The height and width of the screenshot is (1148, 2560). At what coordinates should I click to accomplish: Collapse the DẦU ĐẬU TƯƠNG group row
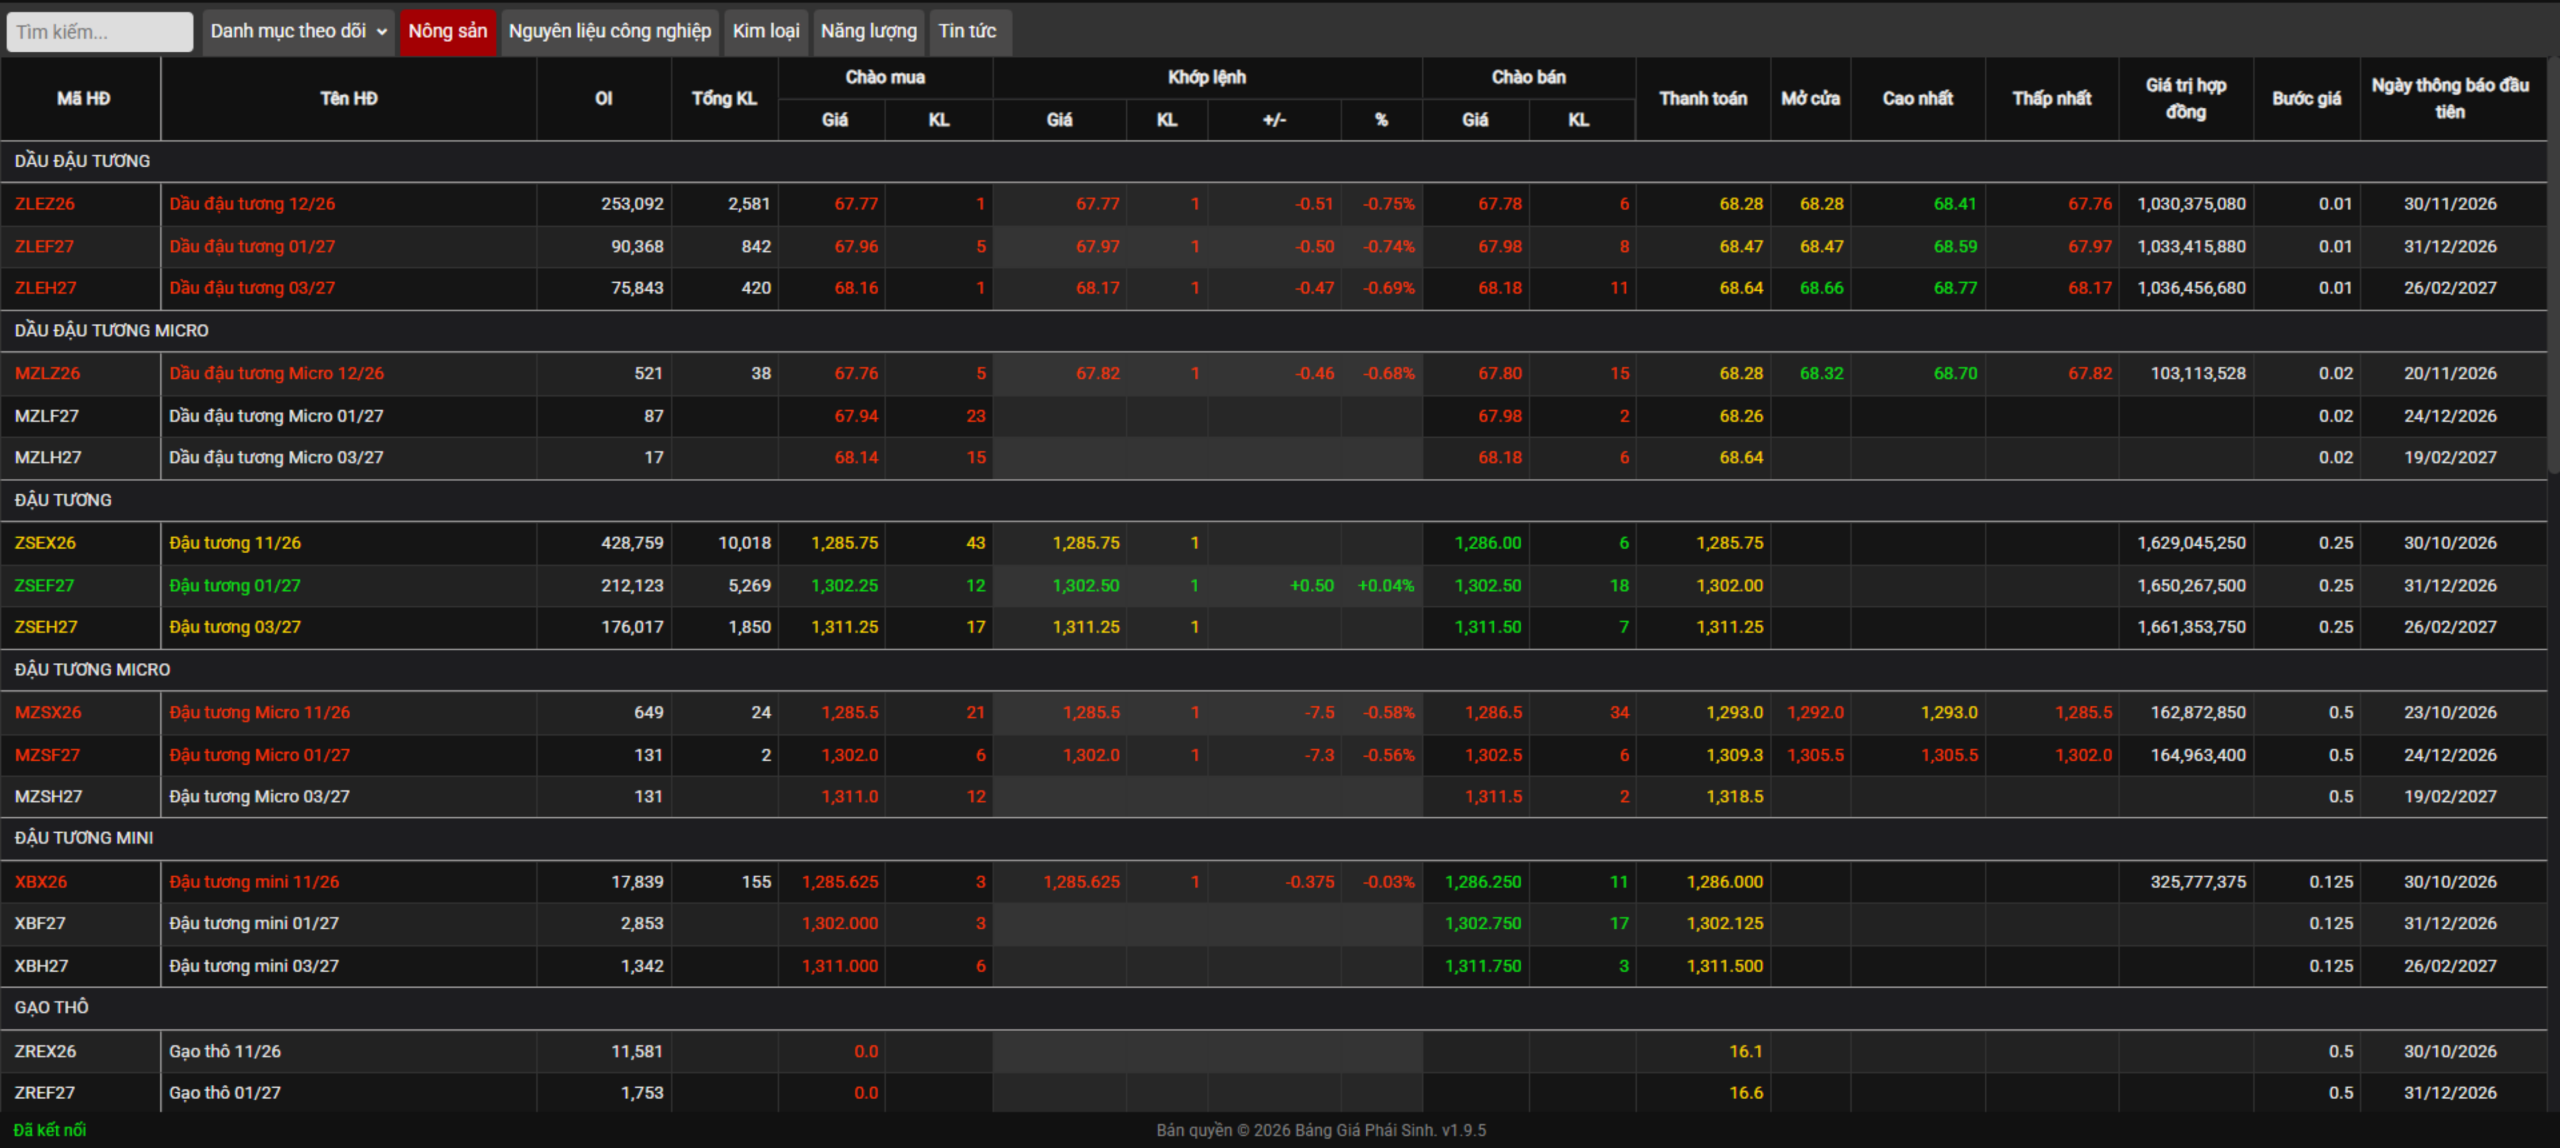[x=1274, y=161]
